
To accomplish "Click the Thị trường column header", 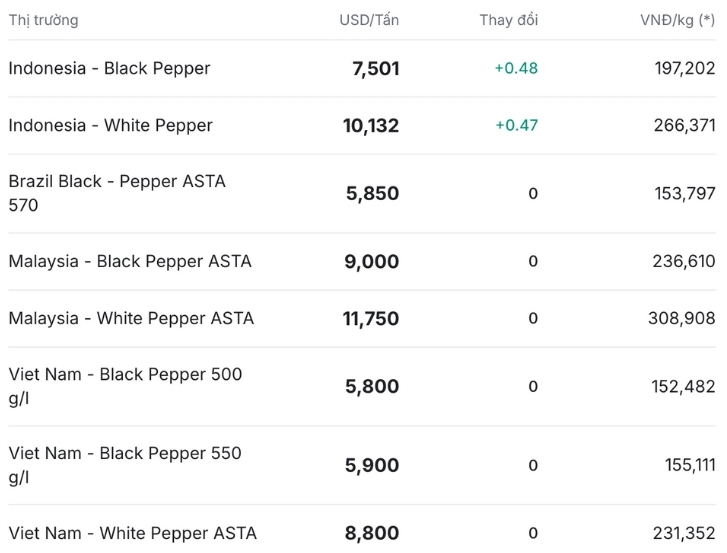I will pos(44,20).
